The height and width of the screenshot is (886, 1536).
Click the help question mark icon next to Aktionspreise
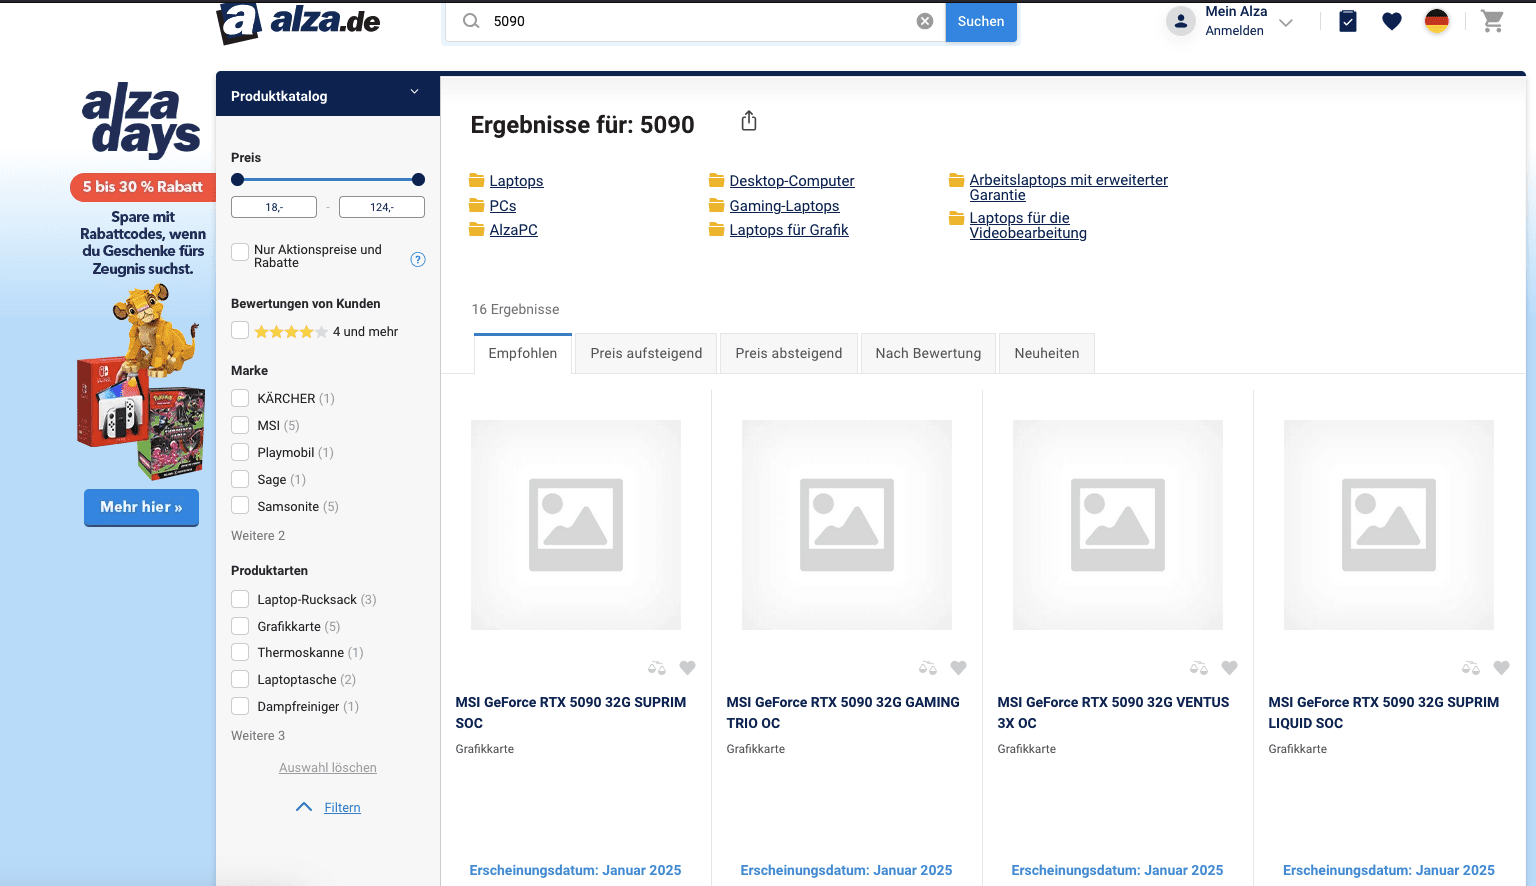[x=418, y=259]
